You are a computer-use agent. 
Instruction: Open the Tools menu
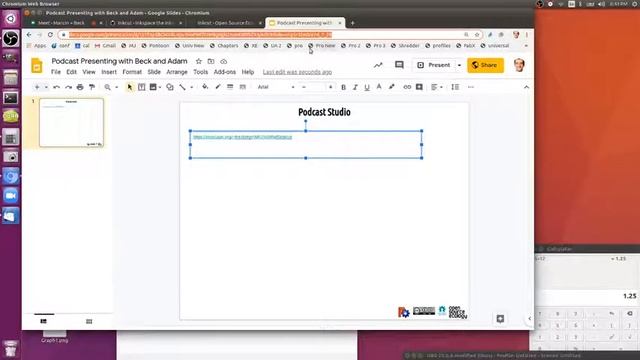(x=201, y=72)
